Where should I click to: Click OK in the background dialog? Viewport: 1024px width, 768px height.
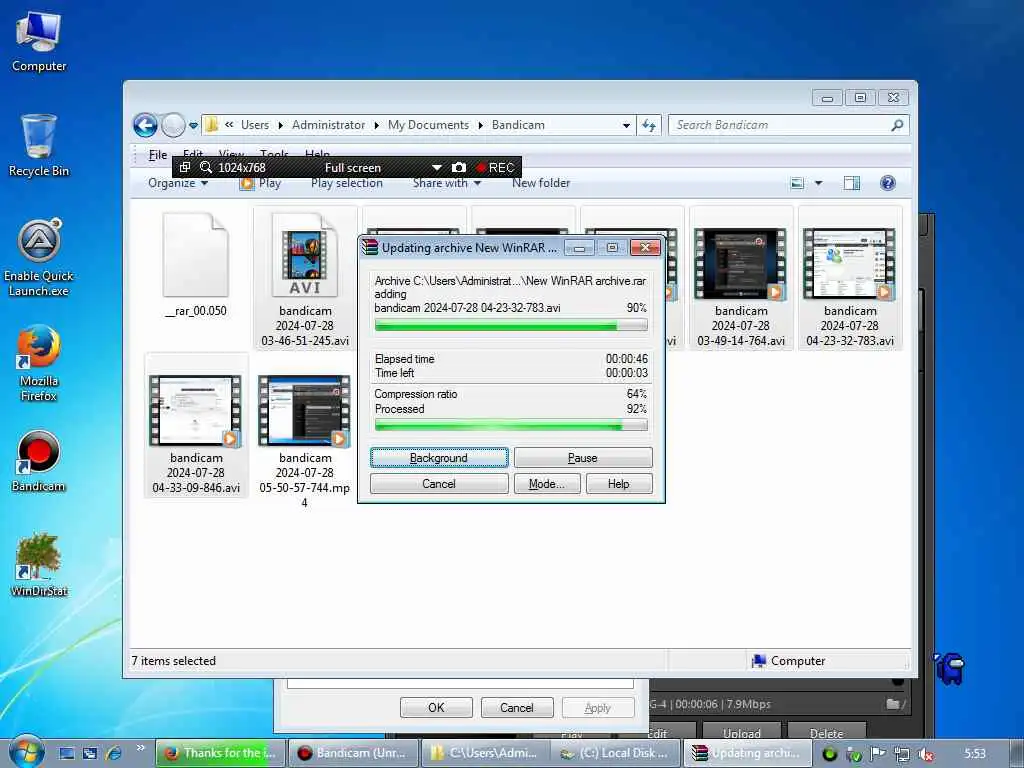[x=436, y=708]
